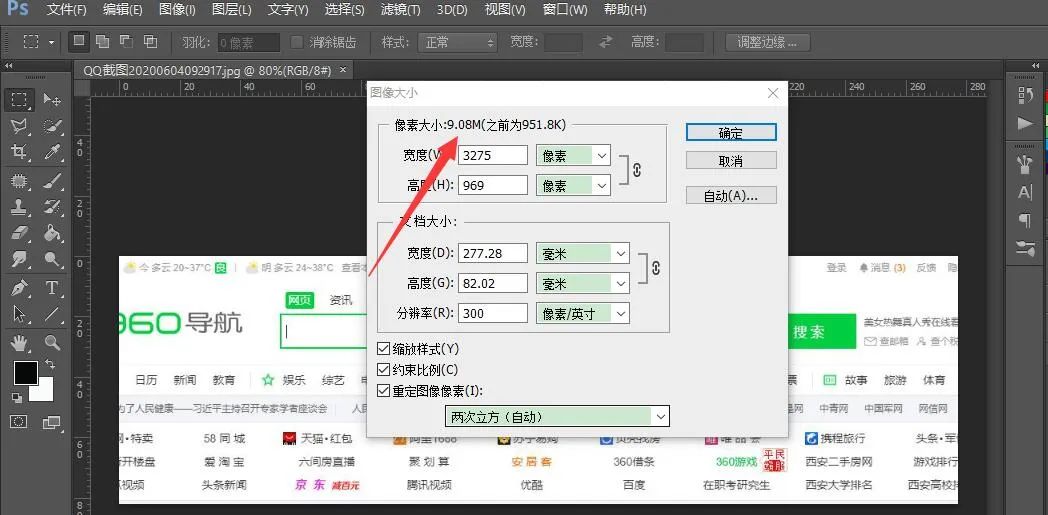Open the Paragraph panel icon
The image size is (1048, 515).
point(1025,220)
